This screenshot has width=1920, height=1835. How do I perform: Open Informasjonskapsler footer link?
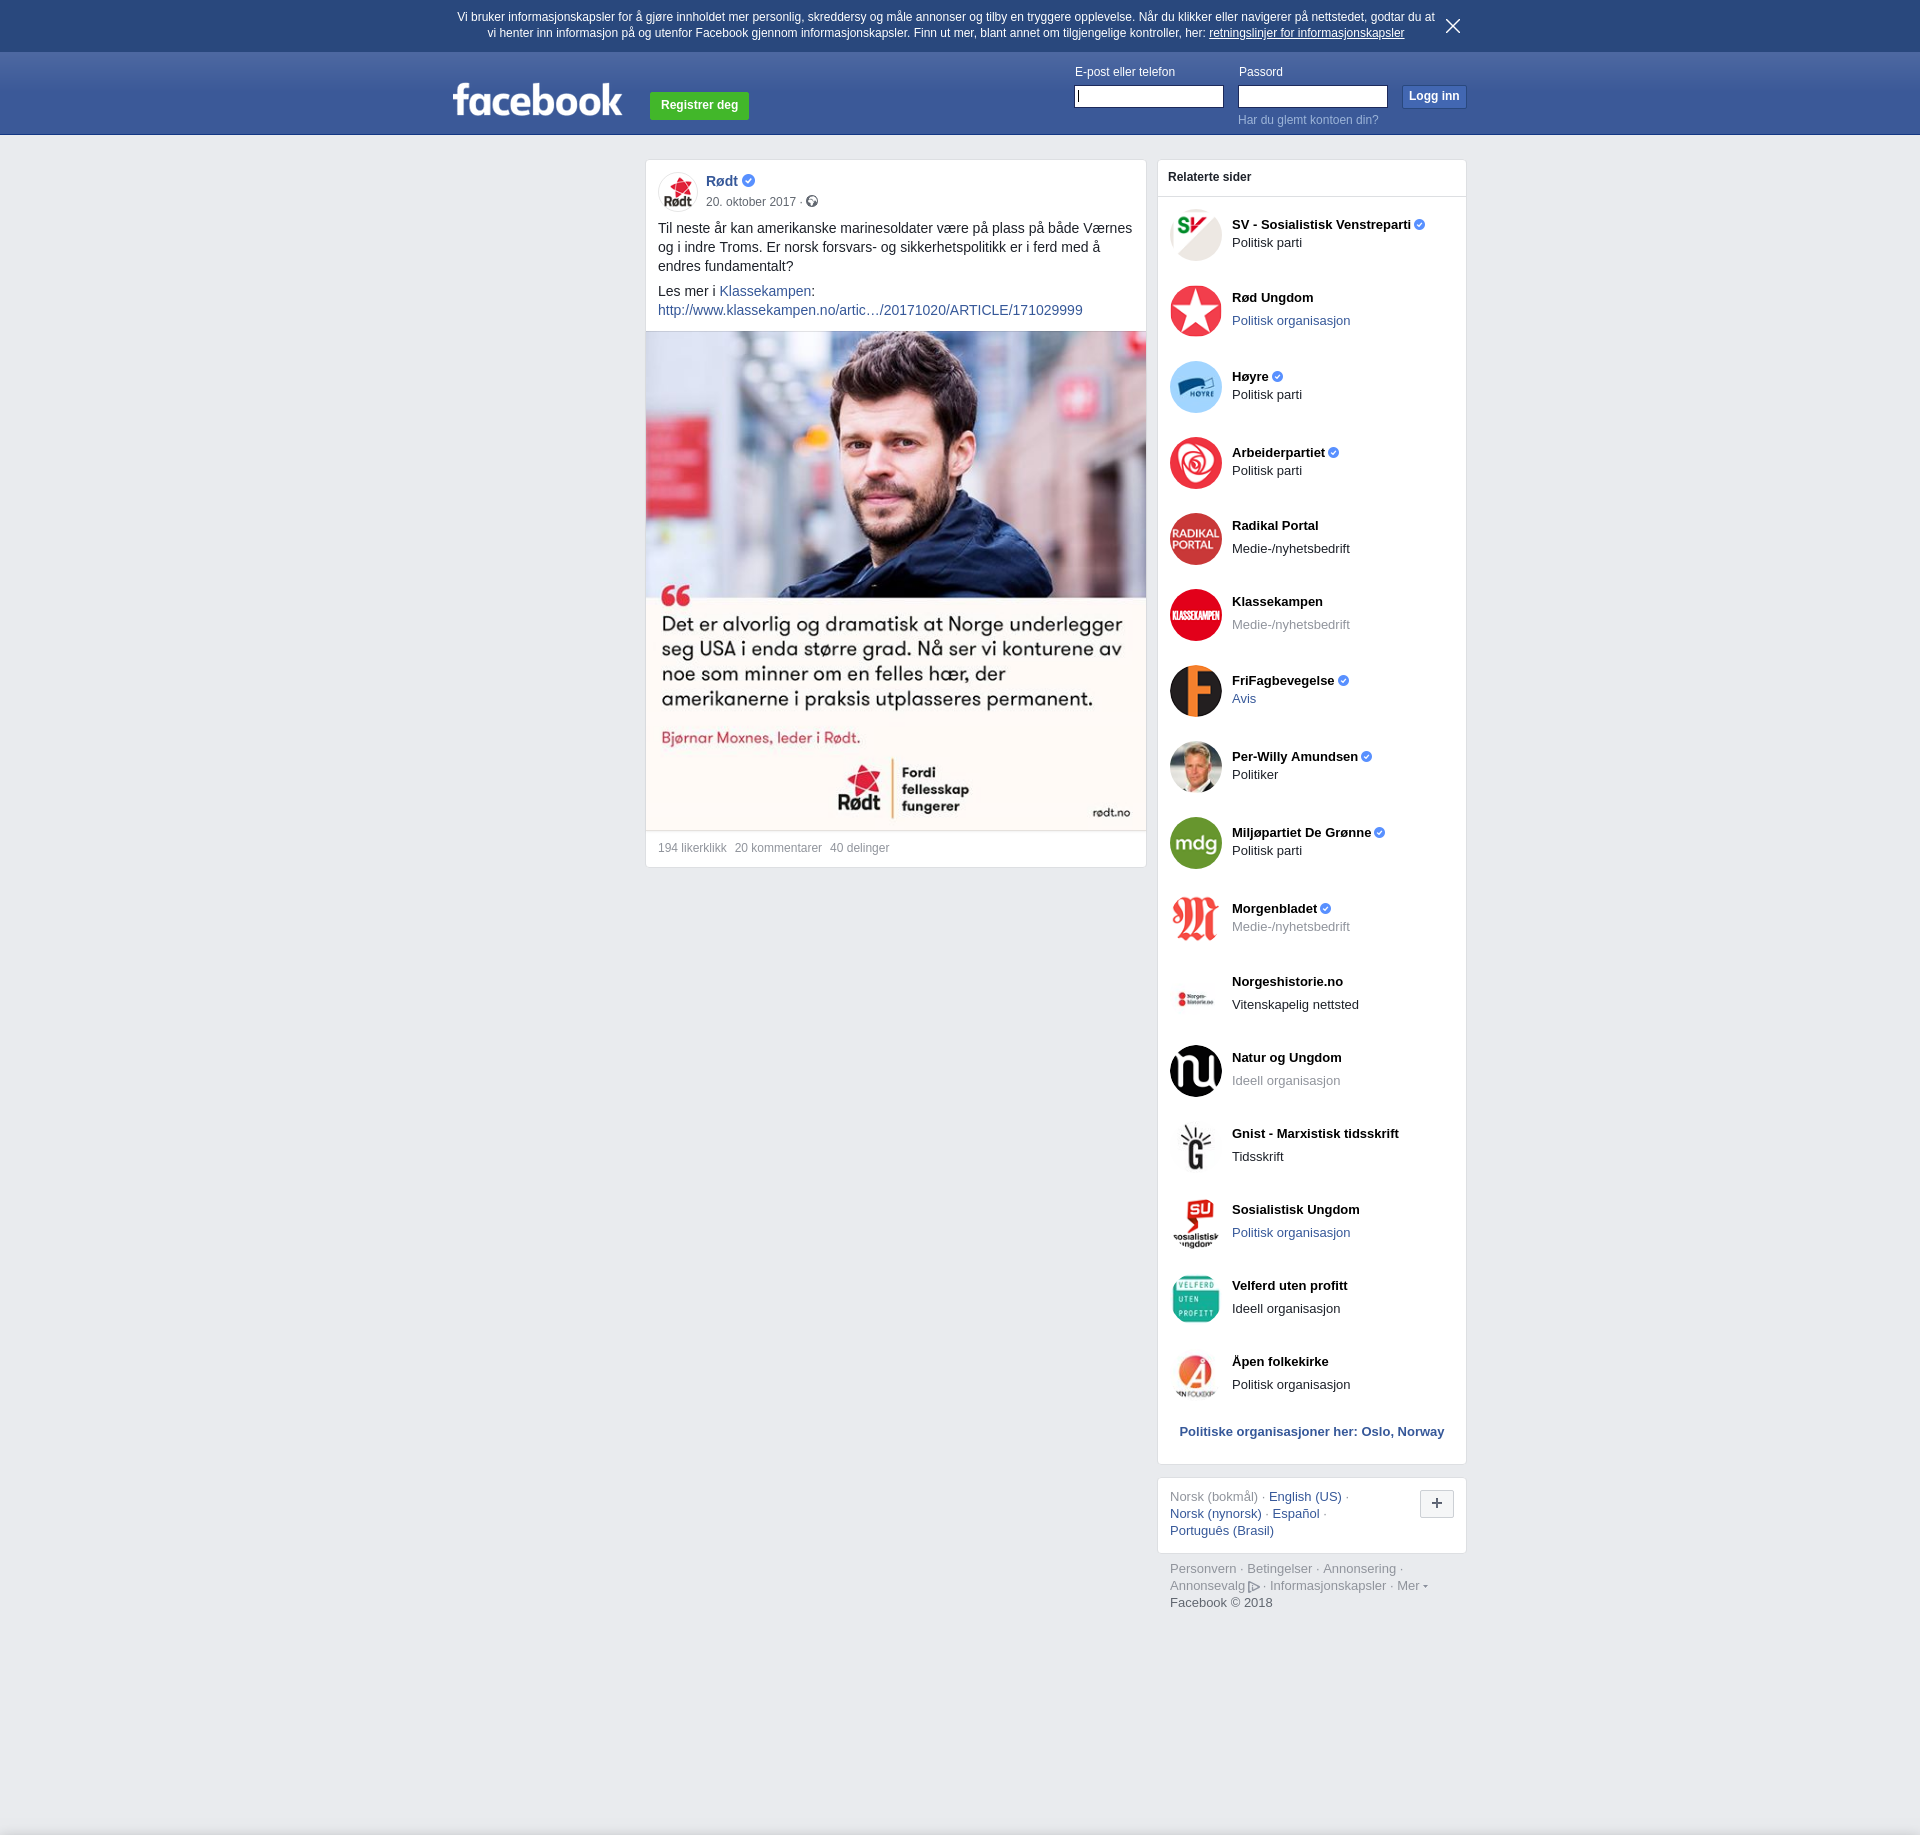click(1328, 1586)
